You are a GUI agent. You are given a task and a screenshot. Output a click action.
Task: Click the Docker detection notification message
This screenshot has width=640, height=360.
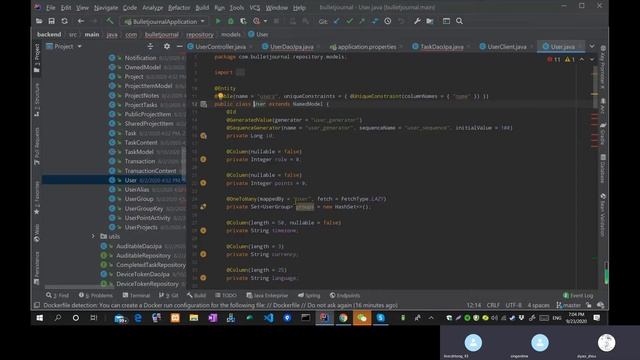(x=220, y=305)
